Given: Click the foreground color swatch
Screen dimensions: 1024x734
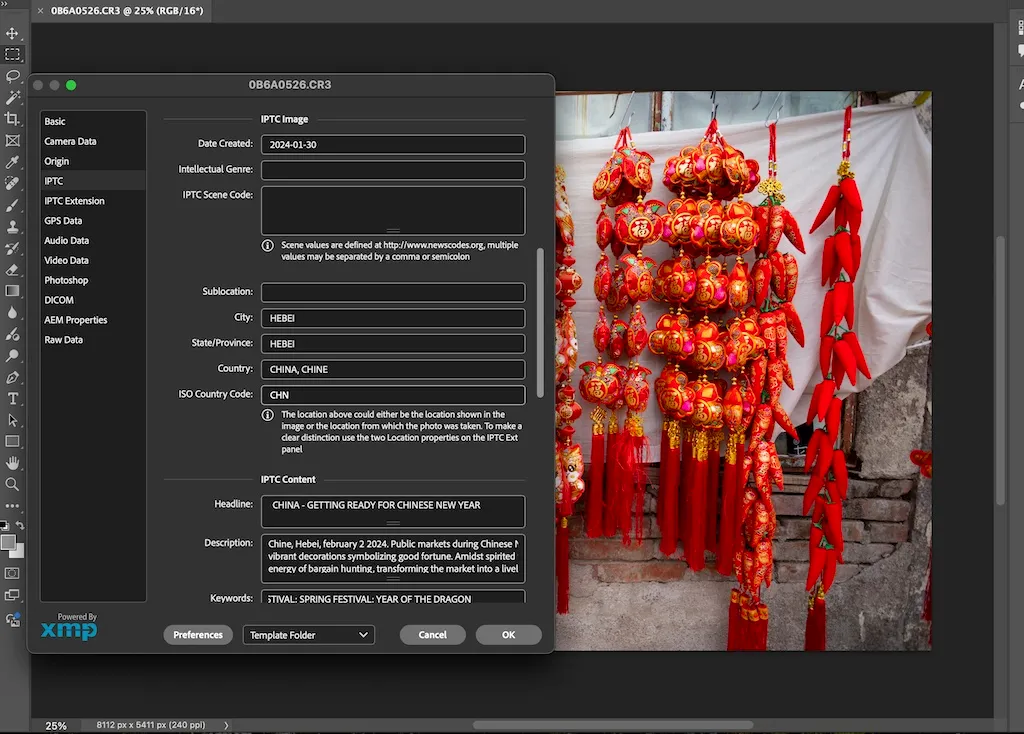Looking at the screenshot, I should click(x=8, y=542).
